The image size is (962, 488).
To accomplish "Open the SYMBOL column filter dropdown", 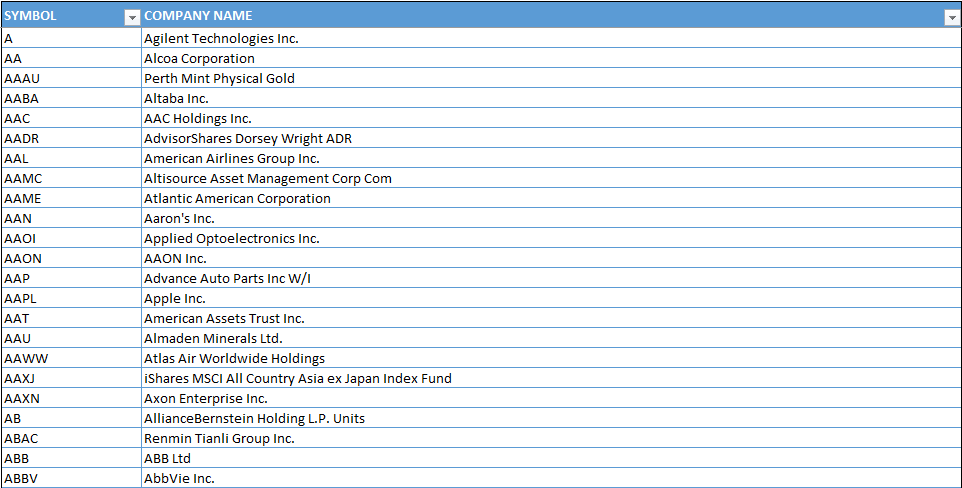I will [x=133, y=18].
